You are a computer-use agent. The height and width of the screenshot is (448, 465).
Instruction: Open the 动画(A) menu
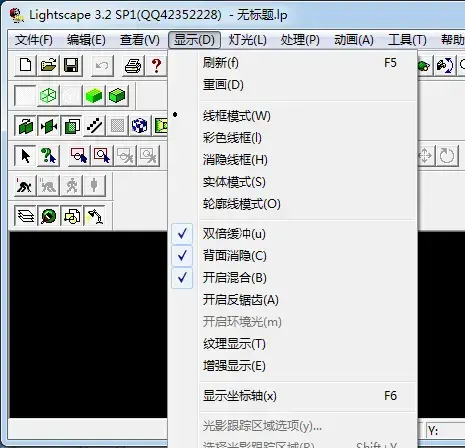354,40
